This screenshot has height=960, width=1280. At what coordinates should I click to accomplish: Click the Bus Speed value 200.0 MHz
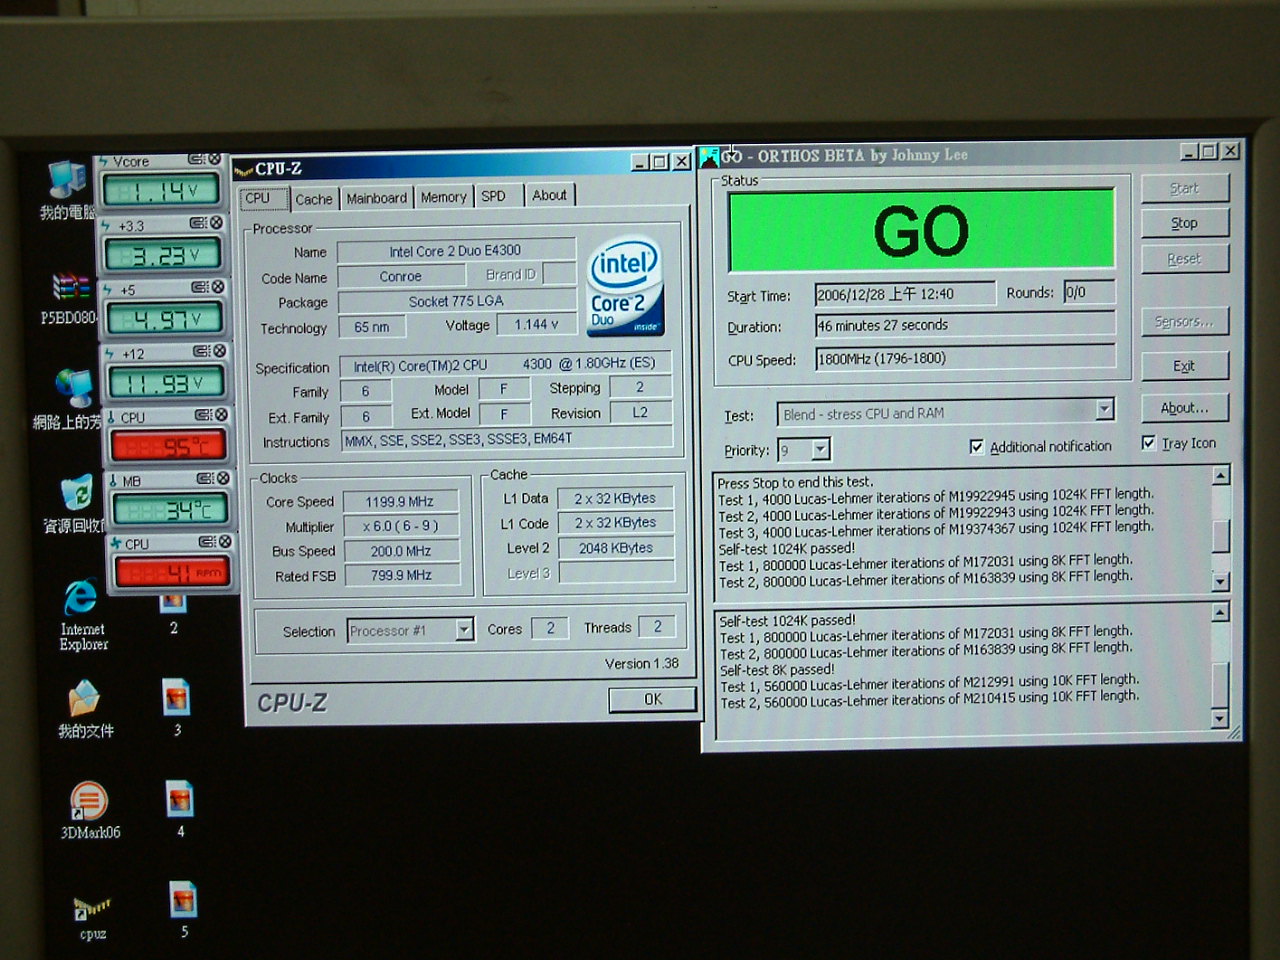[x=400, y=551]
